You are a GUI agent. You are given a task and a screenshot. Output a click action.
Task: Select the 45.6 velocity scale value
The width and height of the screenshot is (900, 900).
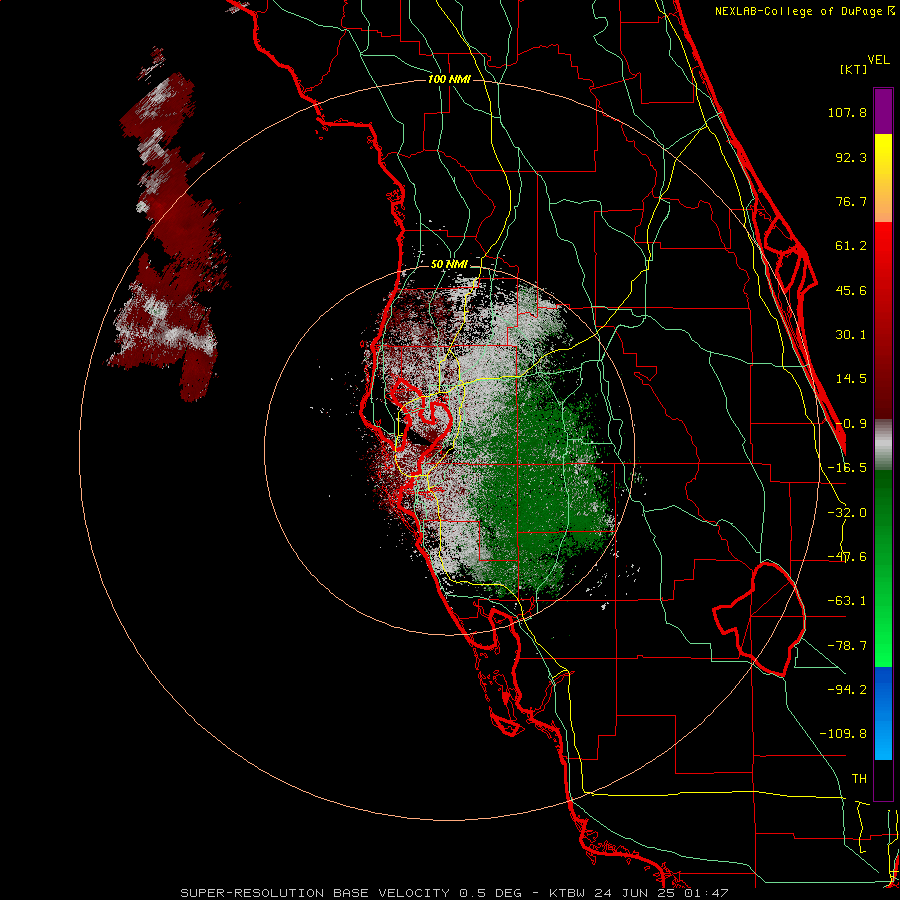851,290
